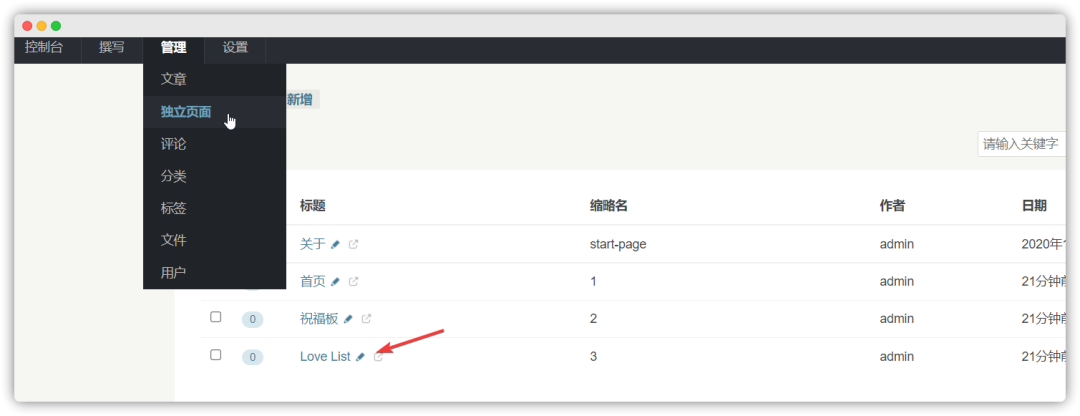Click the slug value 3 in Love List row
Viewport: 1080px width, 416px height.
coord(594,357)
